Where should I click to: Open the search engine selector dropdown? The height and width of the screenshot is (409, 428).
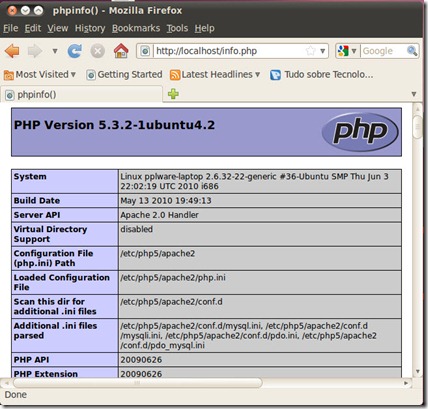tap(347, 51)
